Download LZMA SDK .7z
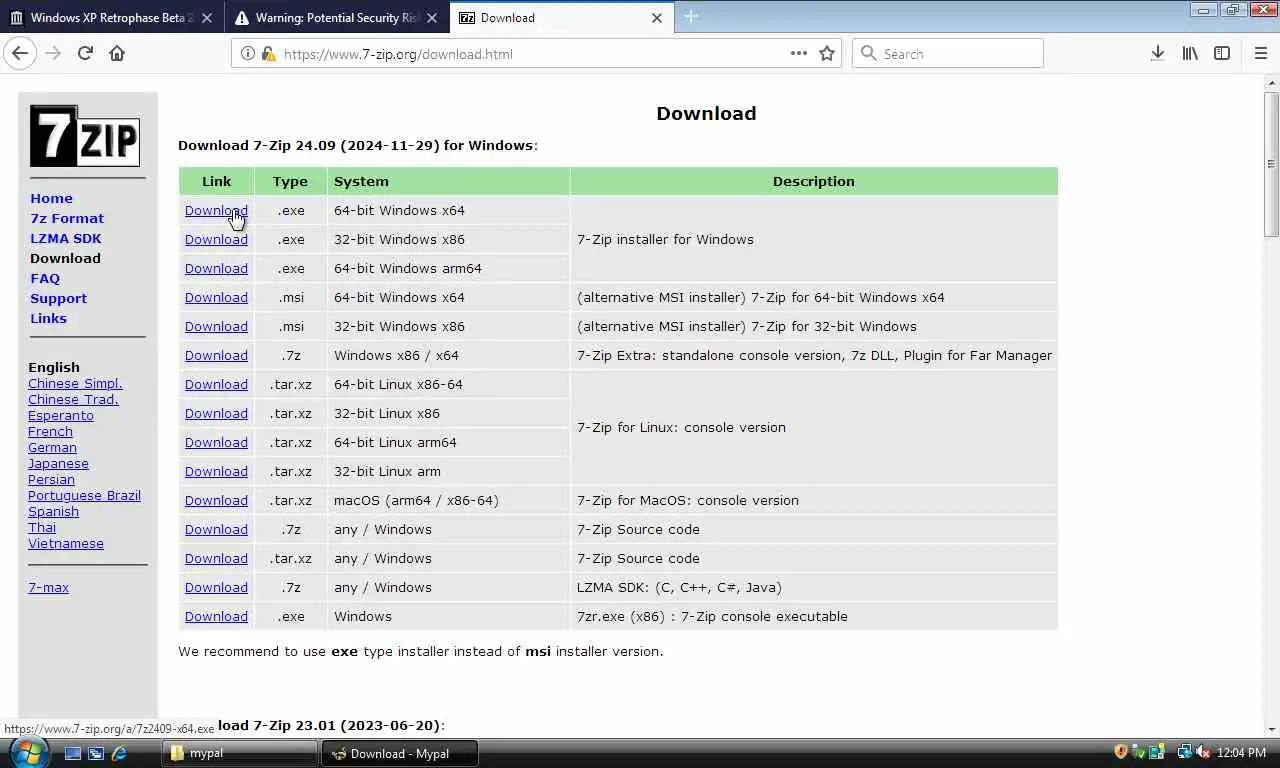The image size is (1280, 768). tap(216, 587)
